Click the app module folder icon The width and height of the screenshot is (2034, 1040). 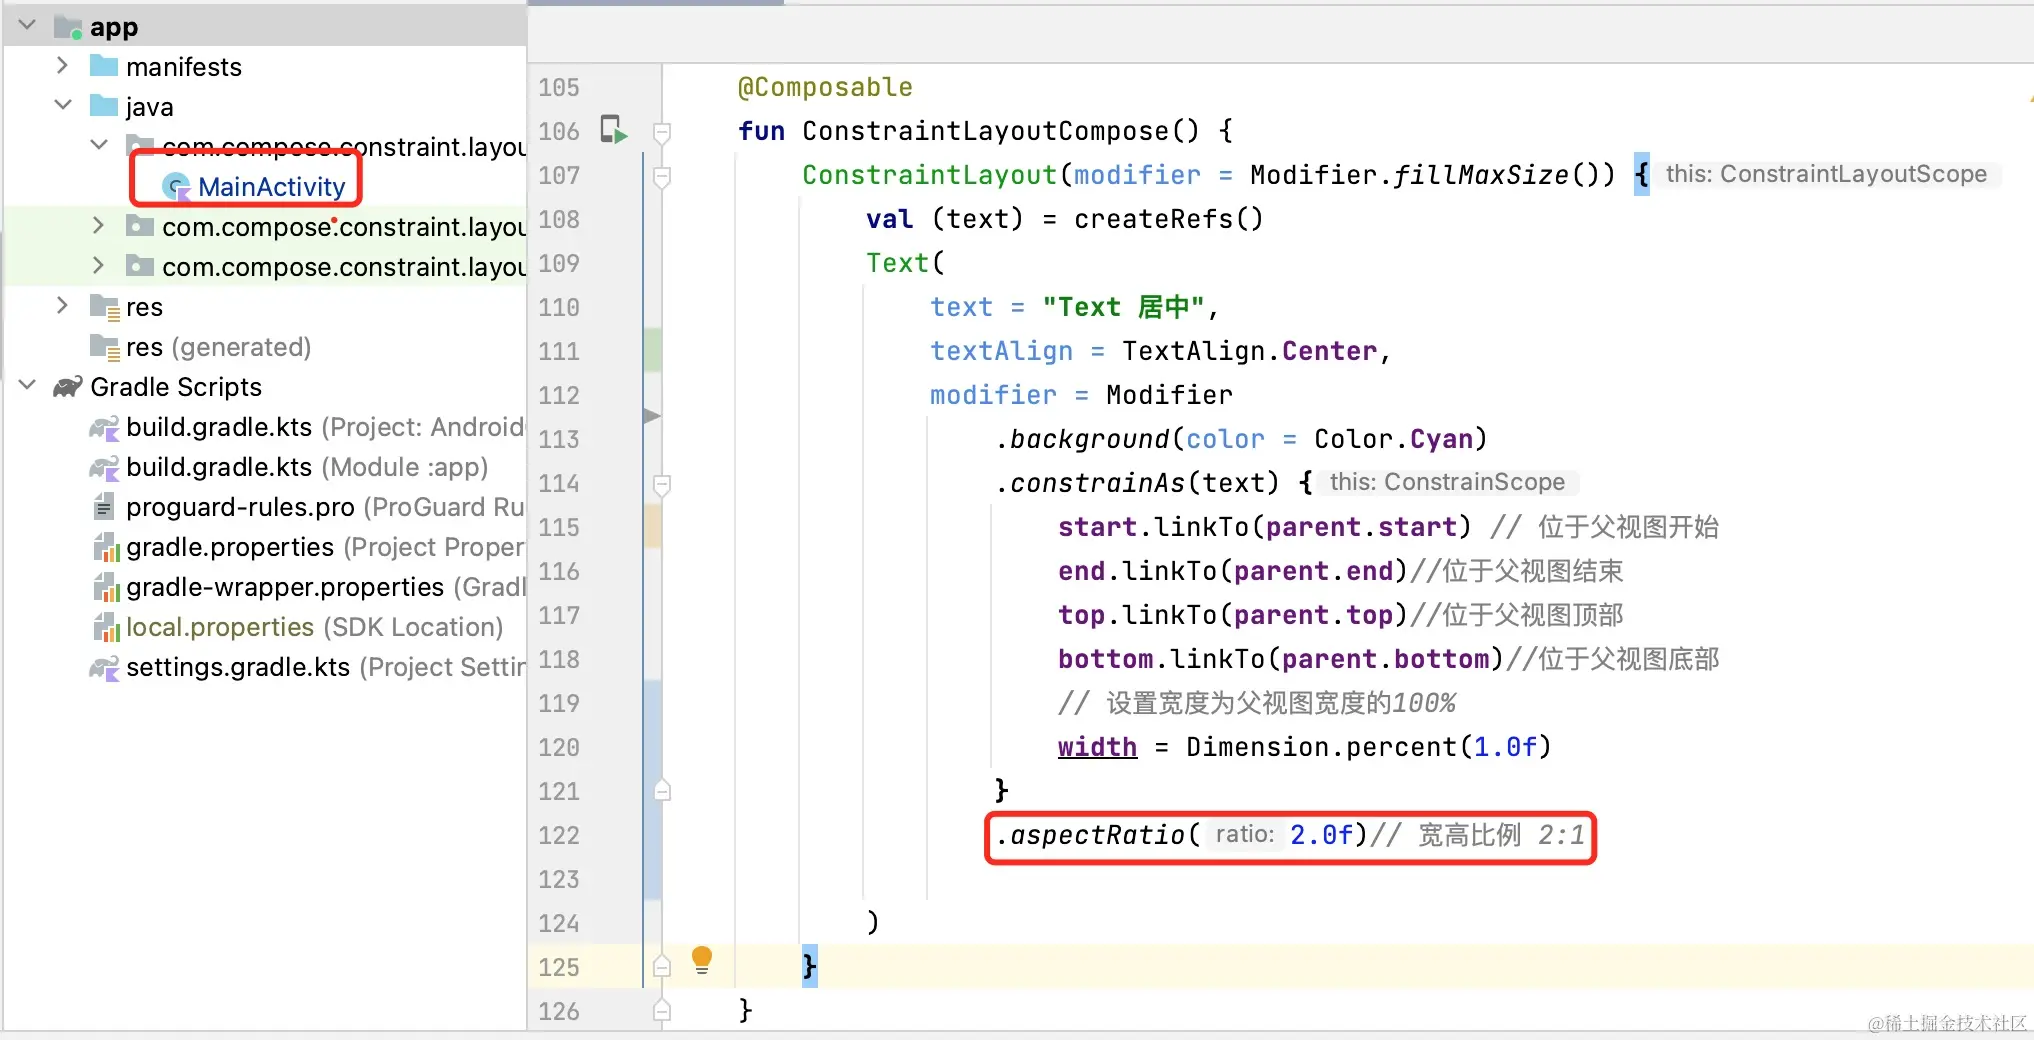(x=68, y=27)
